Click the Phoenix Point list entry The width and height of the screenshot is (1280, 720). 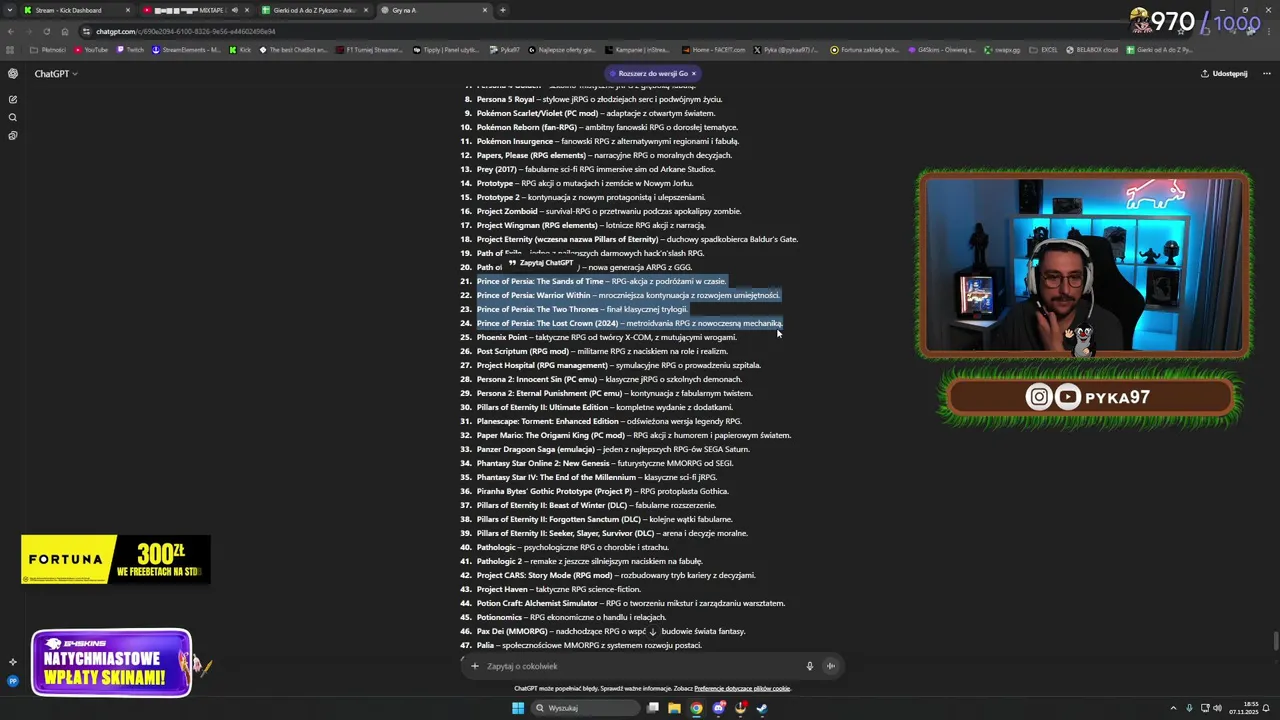[x=606, y=337]
